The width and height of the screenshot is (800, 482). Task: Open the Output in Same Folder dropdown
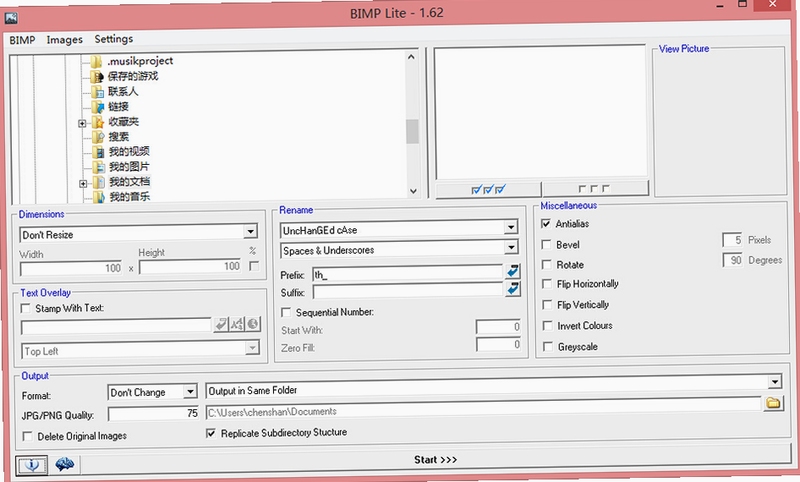775,382
